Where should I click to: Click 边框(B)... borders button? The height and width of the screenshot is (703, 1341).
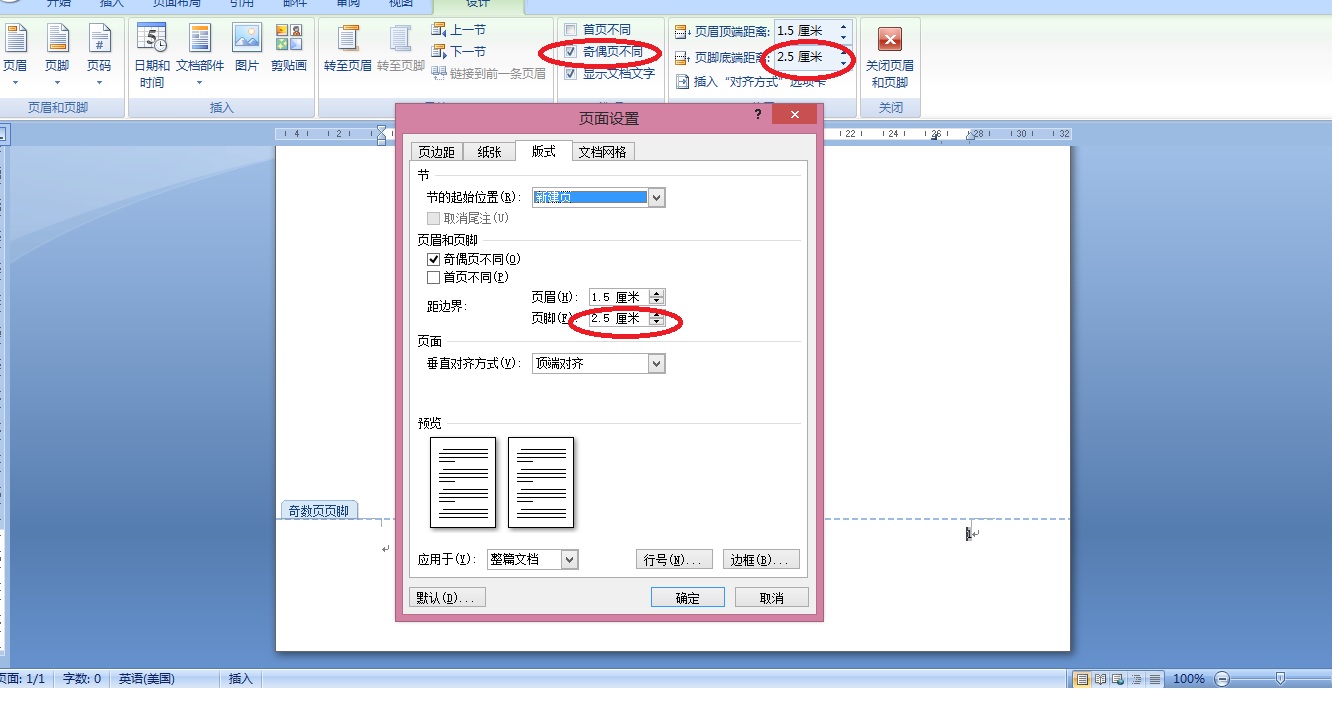tap(761, 560)
